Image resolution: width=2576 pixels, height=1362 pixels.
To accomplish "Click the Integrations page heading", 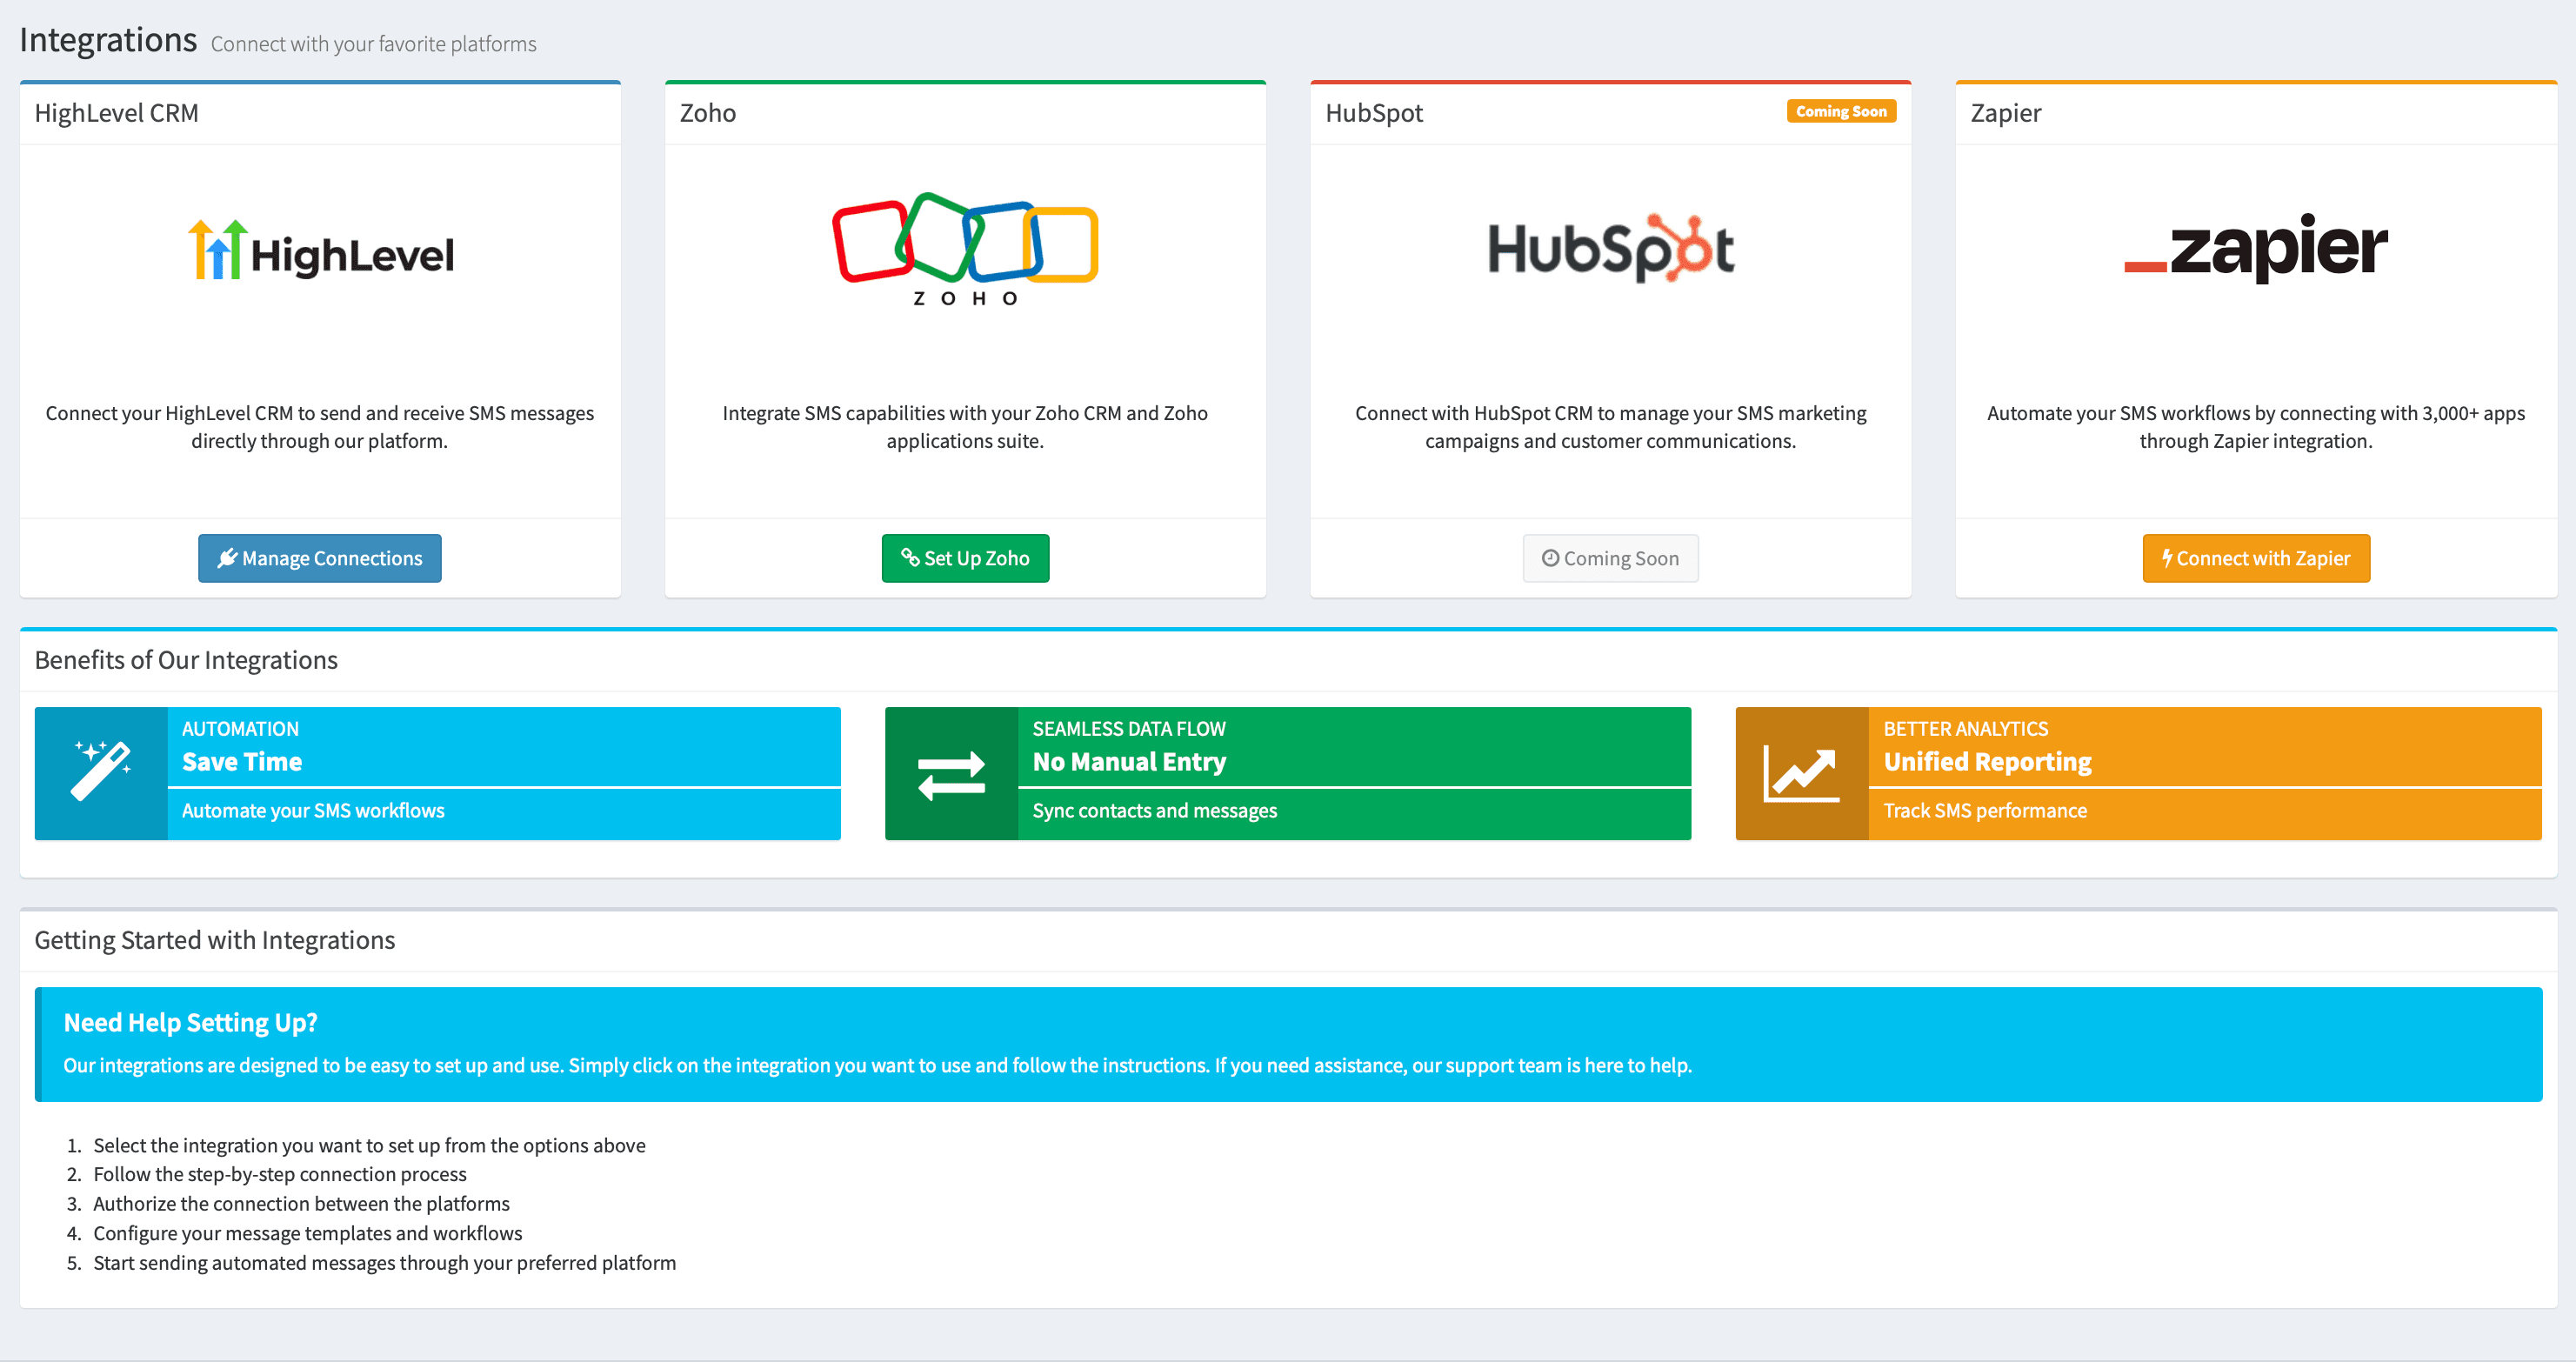I will coord(108,40).
